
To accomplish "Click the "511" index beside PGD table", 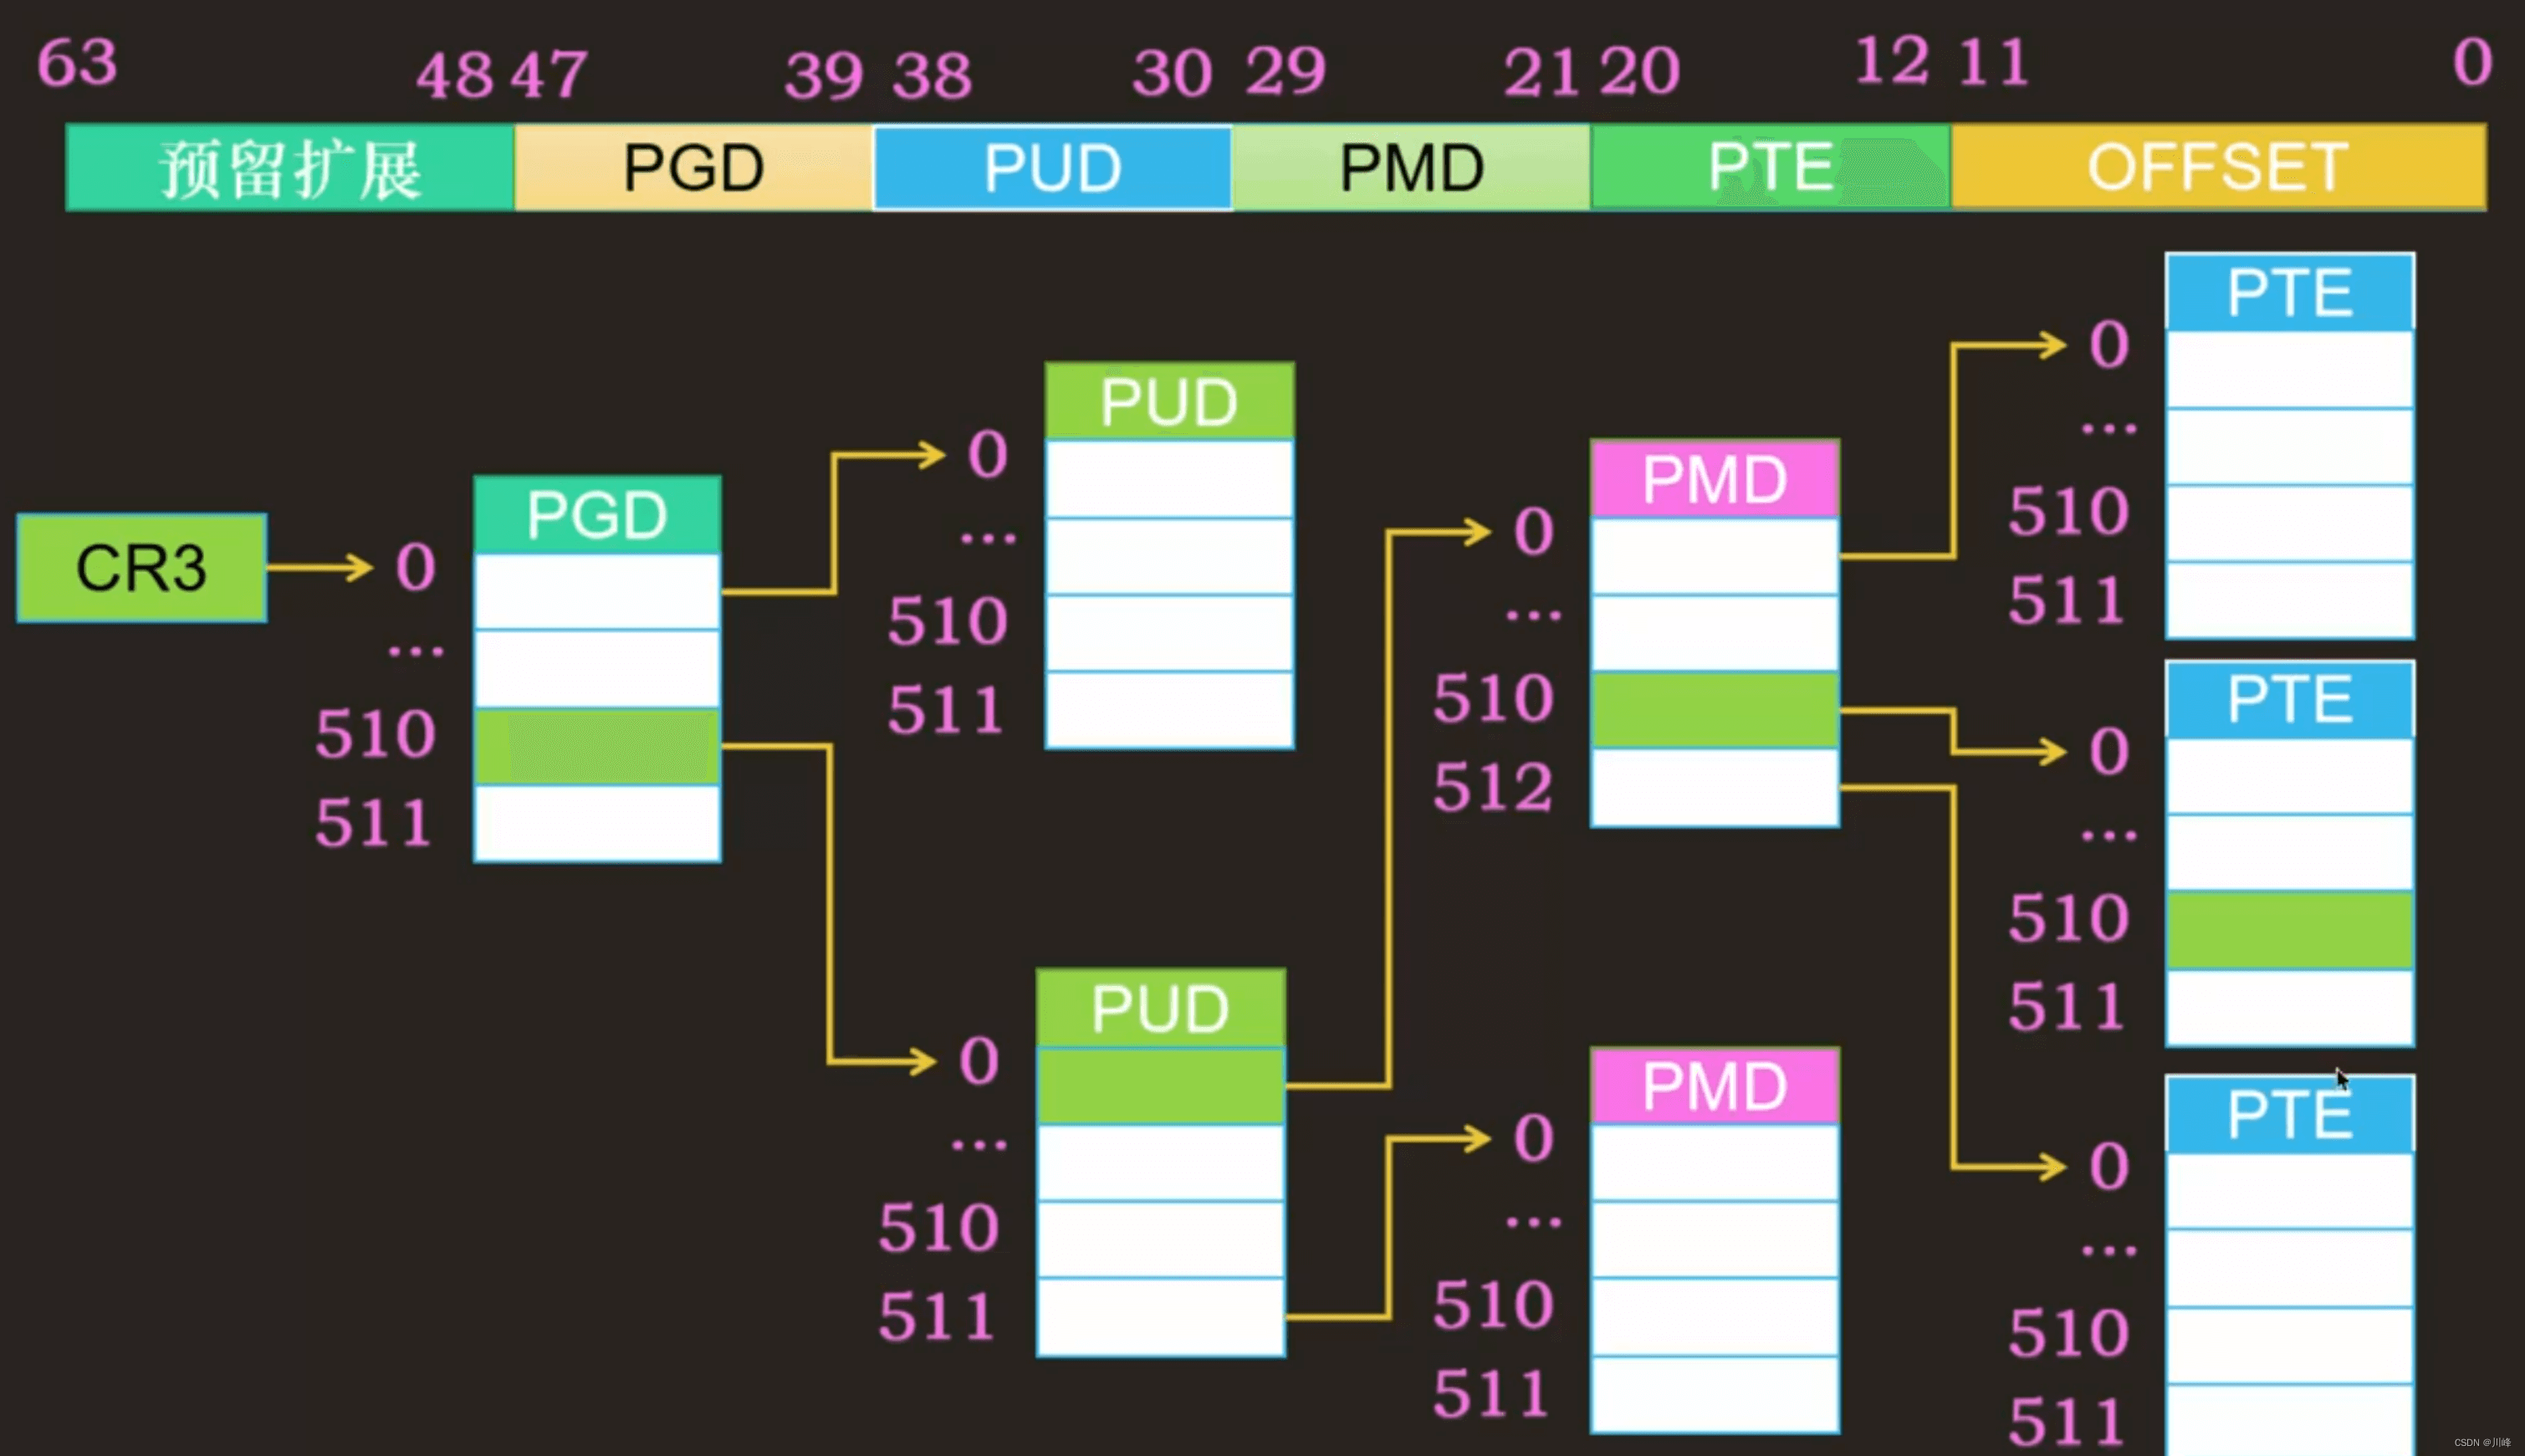I will pos(374,824).
